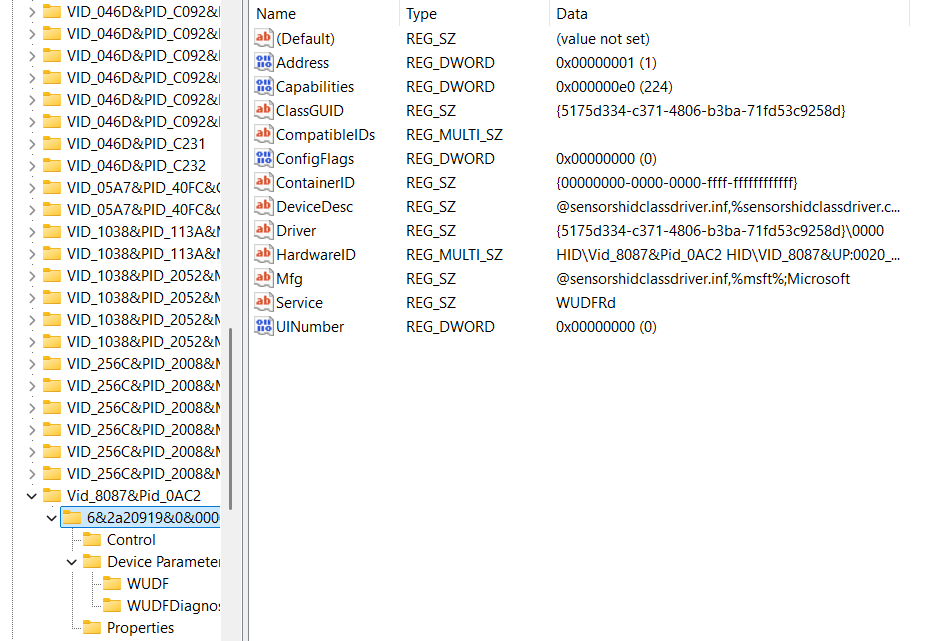
Task: Click the CompatibleIDs value icon
Action: tap(264, 134)
